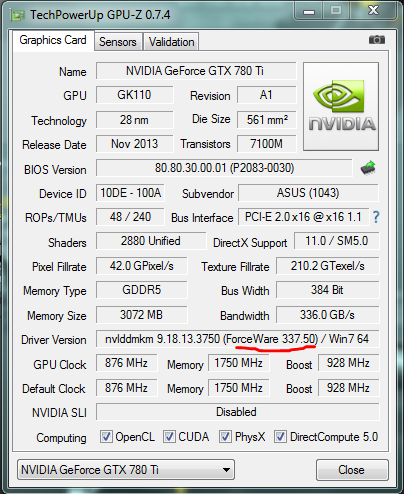This screenshot has width=404, height=494.
Task: Click the Transistors value 7100M
Action: pos(267,144)
